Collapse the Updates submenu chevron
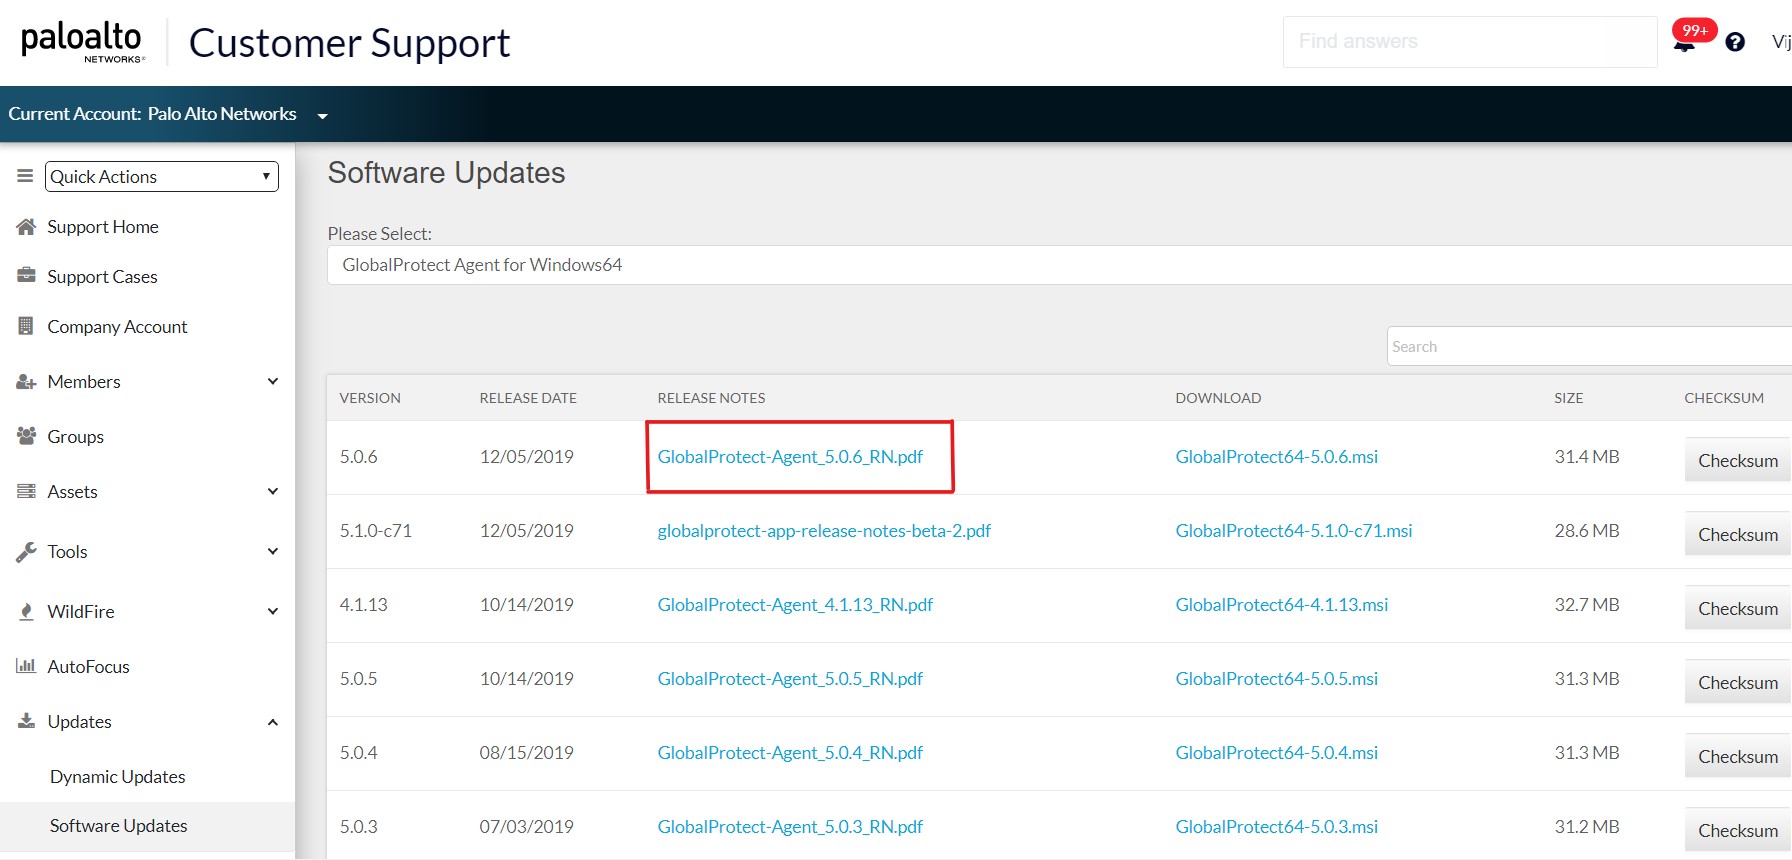 [273, 722]
